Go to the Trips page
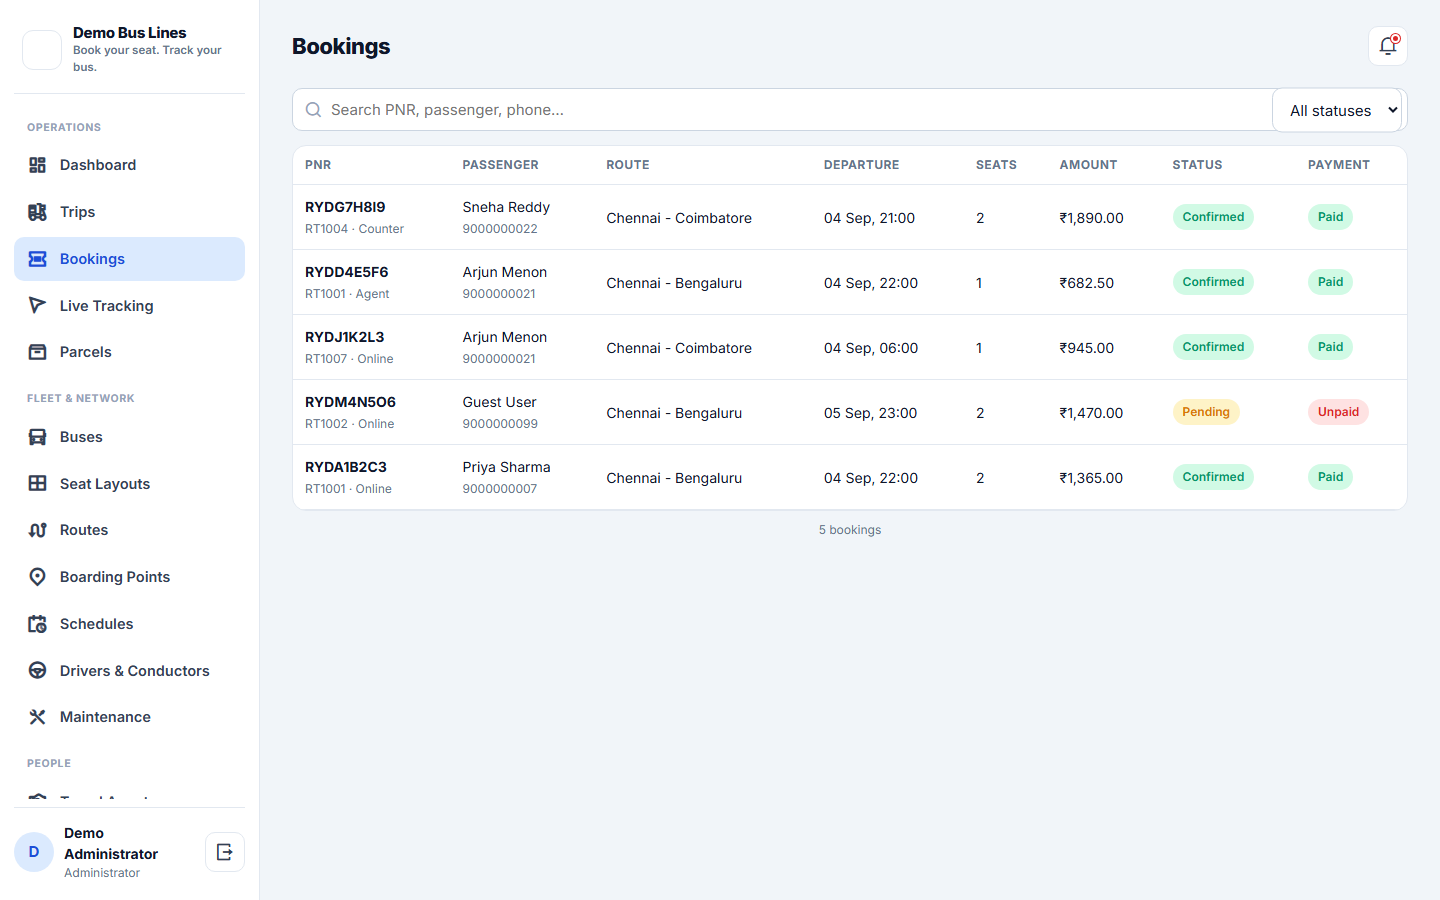This screenshot has width=1440, height=900. tap(129, 212)
